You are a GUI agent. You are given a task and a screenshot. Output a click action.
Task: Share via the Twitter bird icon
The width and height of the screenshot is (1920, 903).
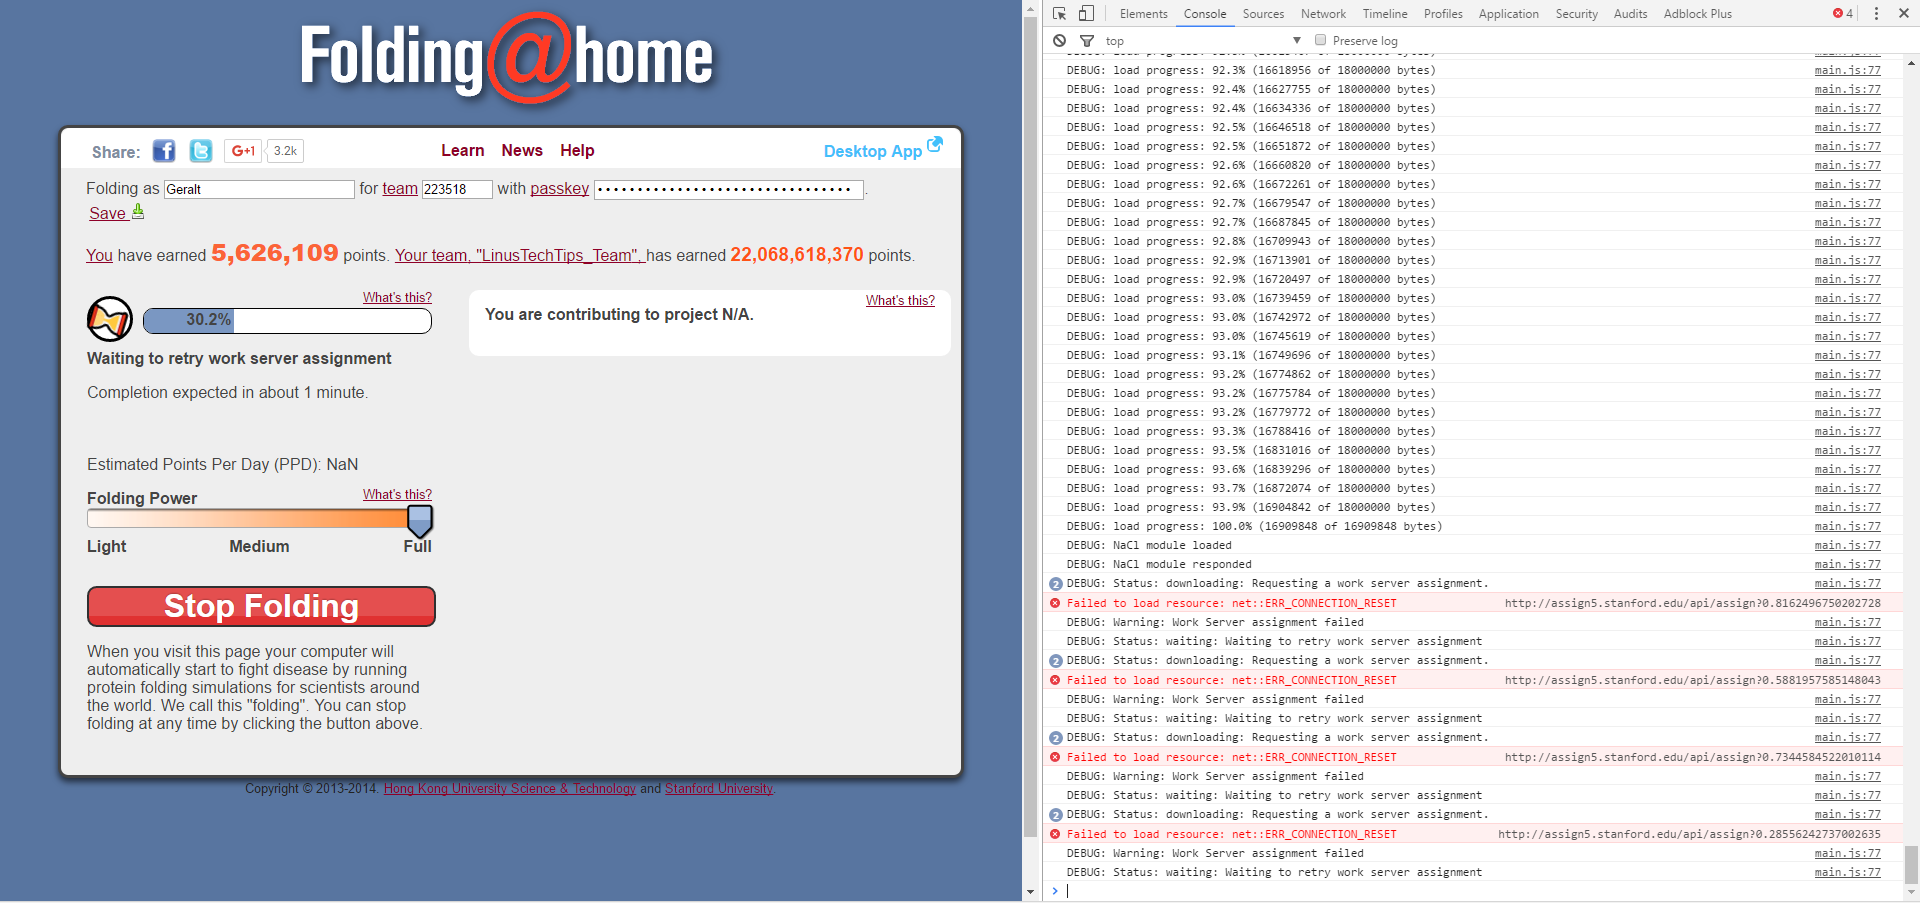201,151
